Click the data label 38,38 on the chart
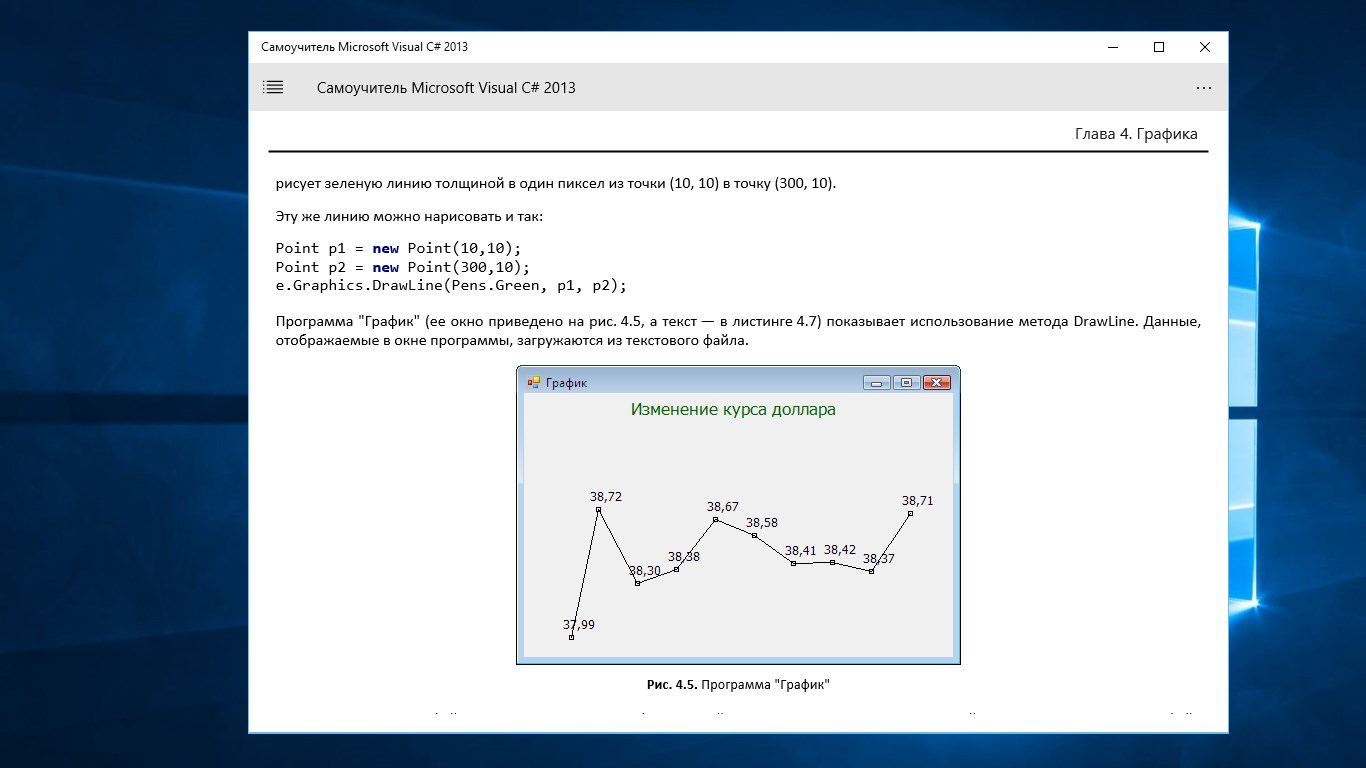The height and width of the screenshot is (768, 1366). 684,556
